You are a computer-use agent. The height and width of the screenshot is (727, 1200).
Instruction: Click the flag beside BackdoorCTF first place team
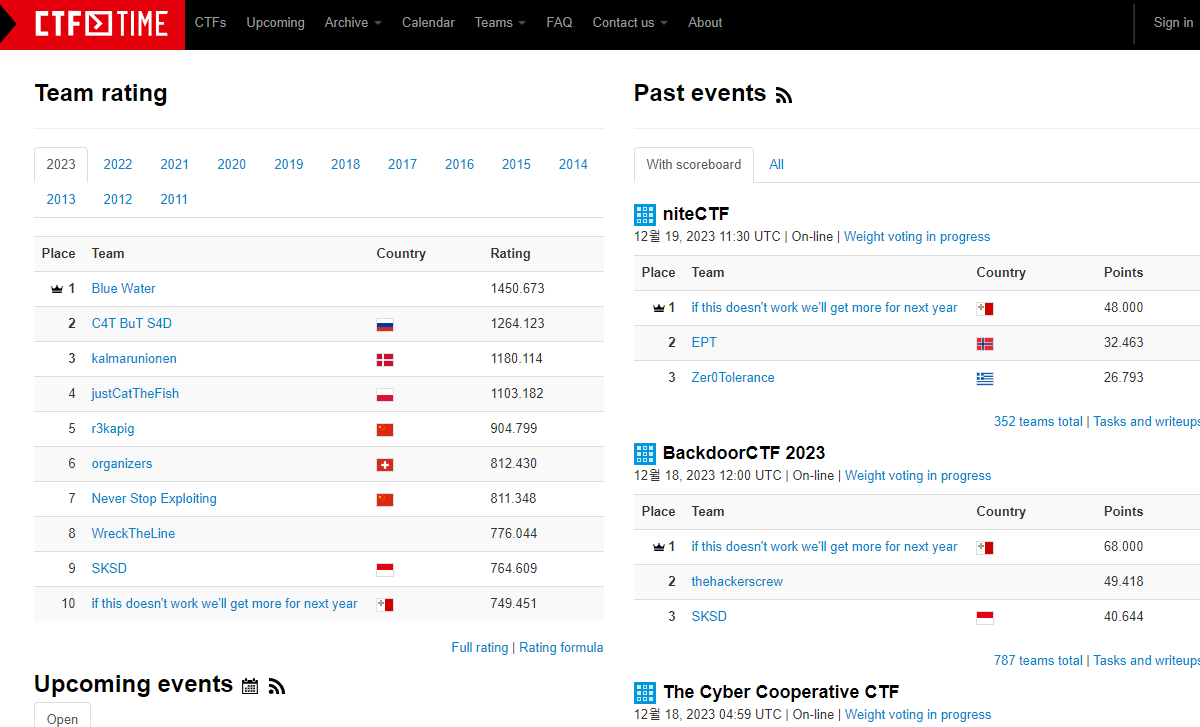[985, 548]
